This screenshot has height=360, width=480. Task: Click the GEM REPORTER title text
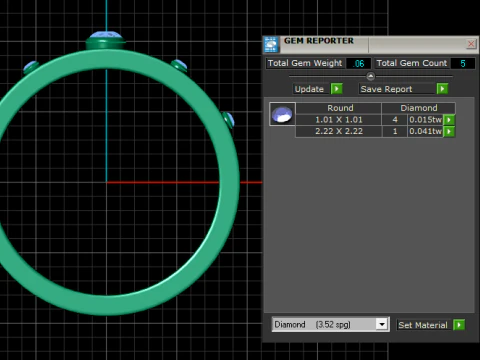[x=319, y=41]
